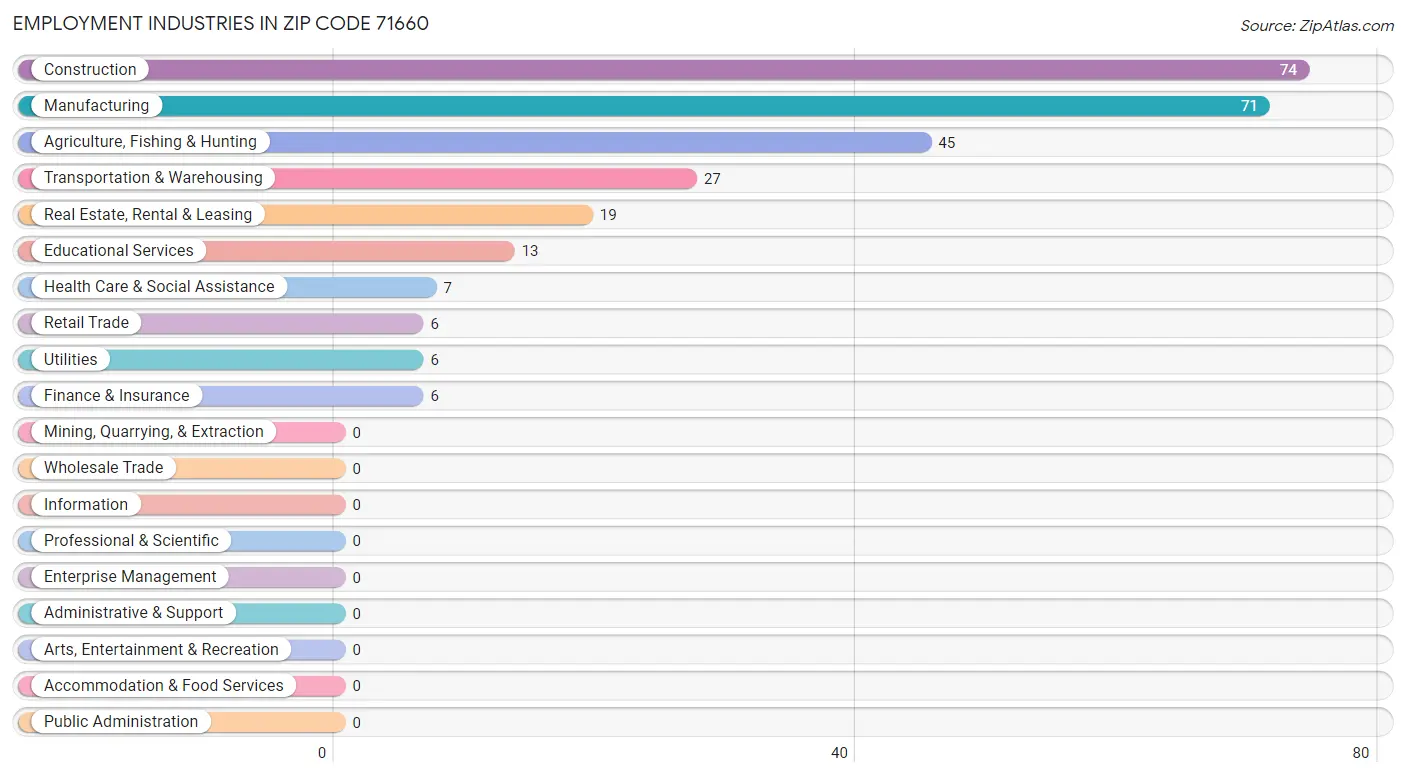
Task: Select the Transportation & Warehousing label
Action: pos(153,178)
